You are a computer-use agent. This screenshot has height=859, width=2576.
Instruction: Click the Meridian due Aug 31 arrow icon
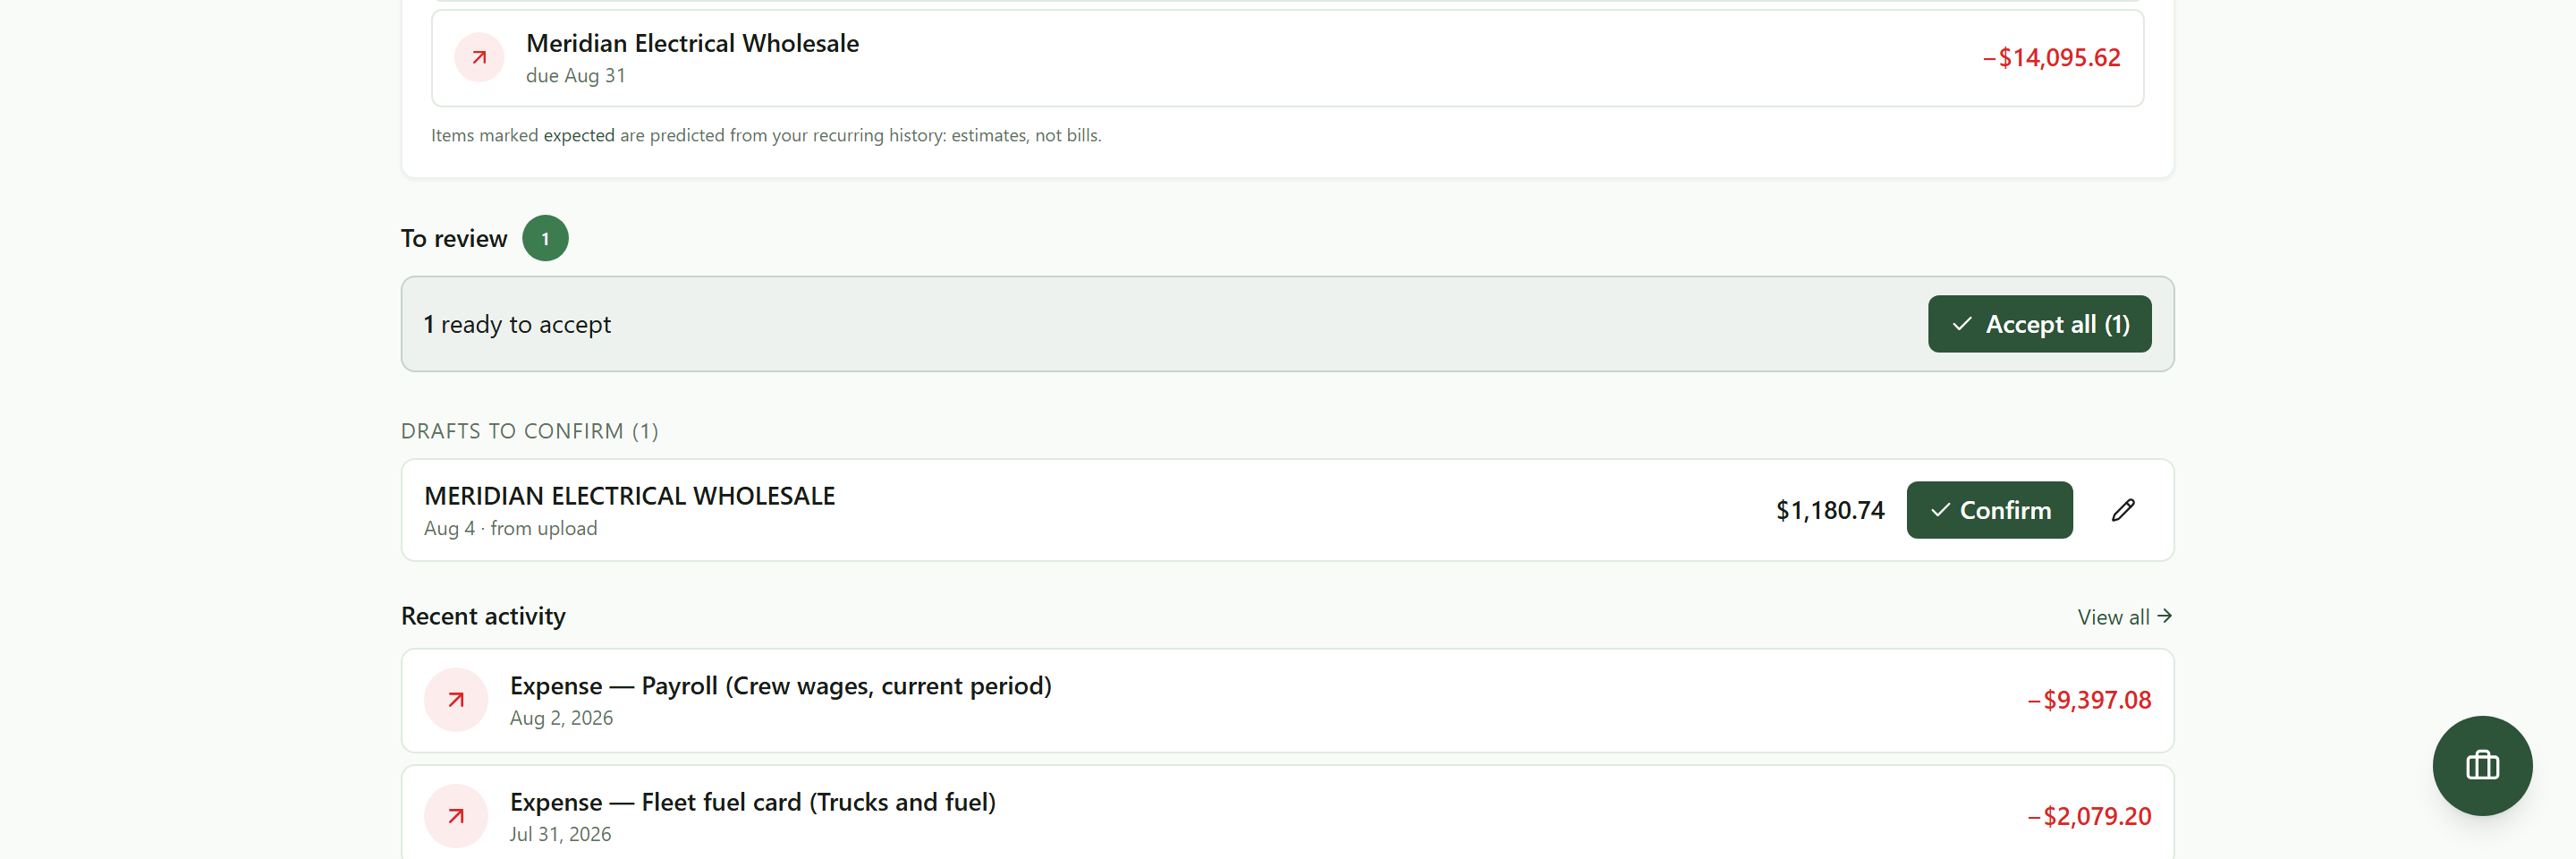coord(479,58)
